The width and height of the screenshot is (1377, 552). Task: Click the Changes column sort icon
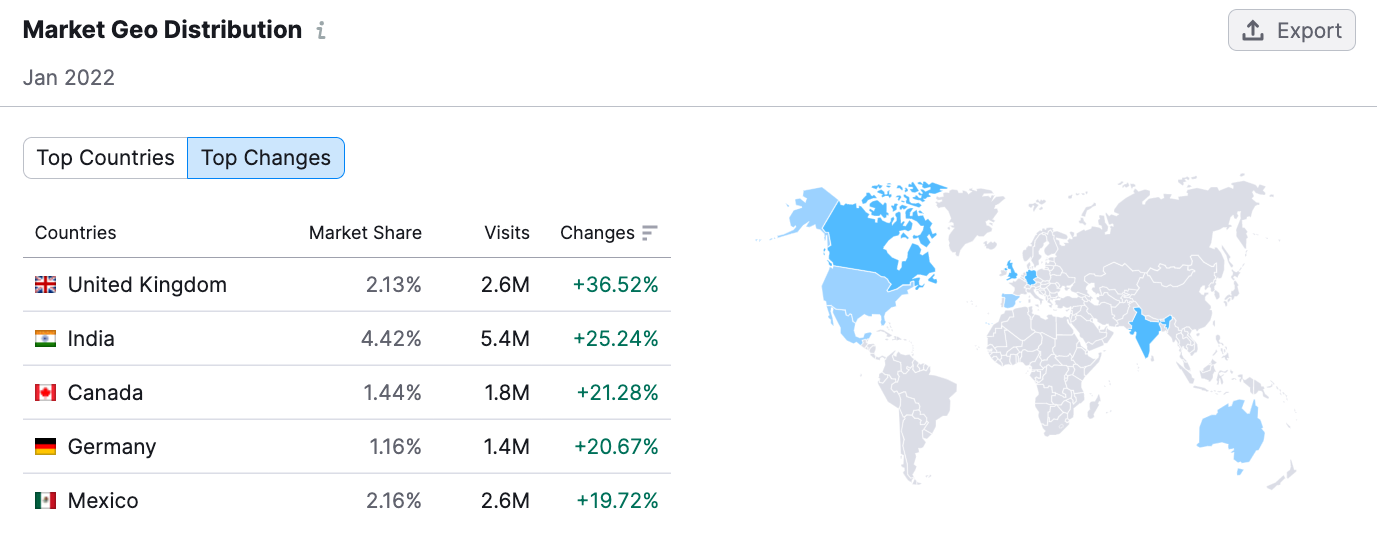click(650, 233)
